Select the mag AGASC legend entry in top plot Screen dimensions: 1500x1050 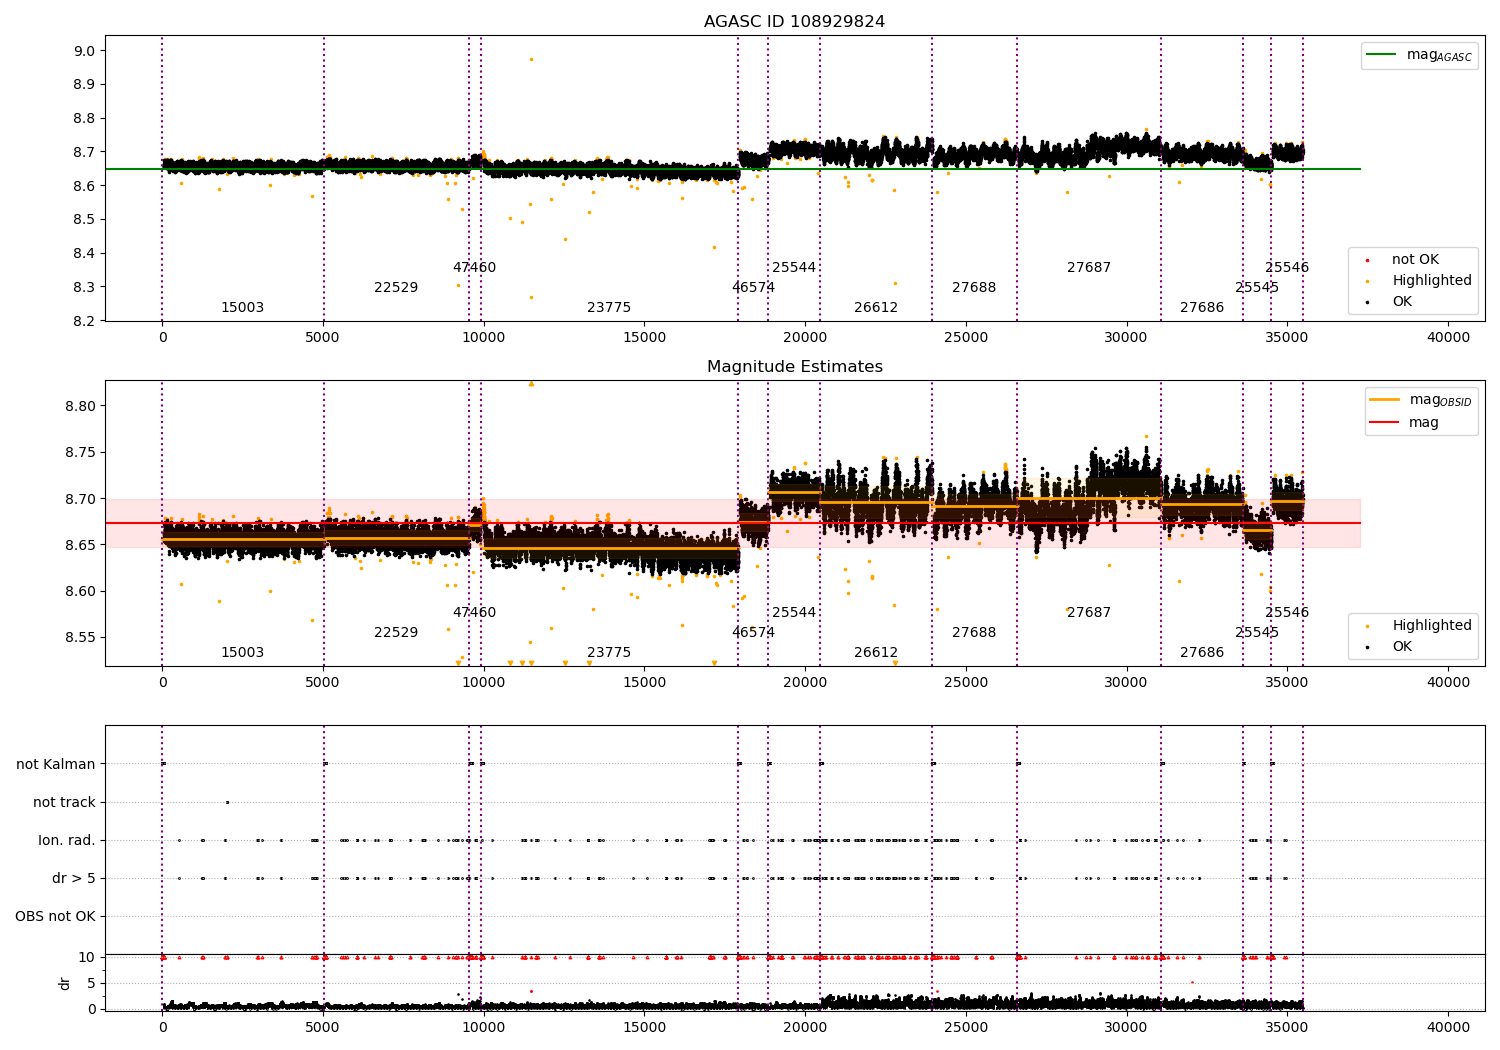[1419, 55]
